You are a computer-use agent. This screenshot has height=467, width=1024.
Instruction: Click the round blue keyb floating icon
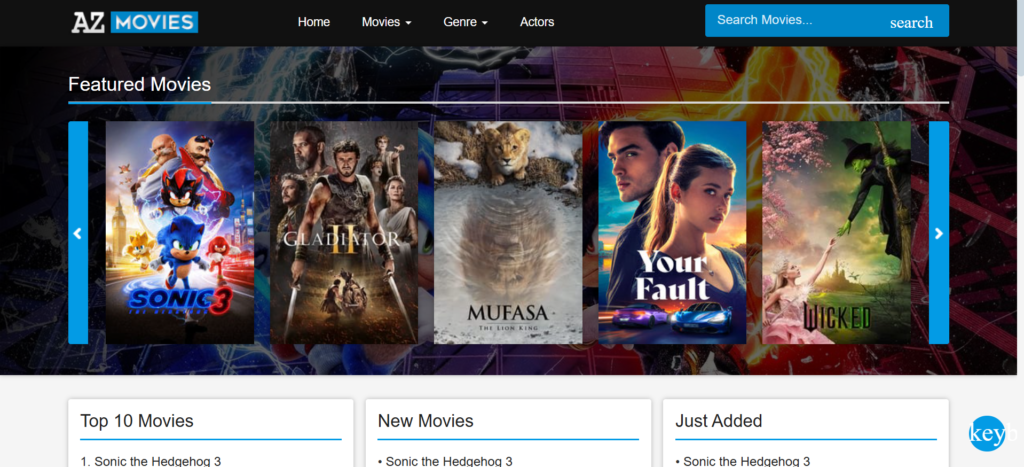pos(987,434)
